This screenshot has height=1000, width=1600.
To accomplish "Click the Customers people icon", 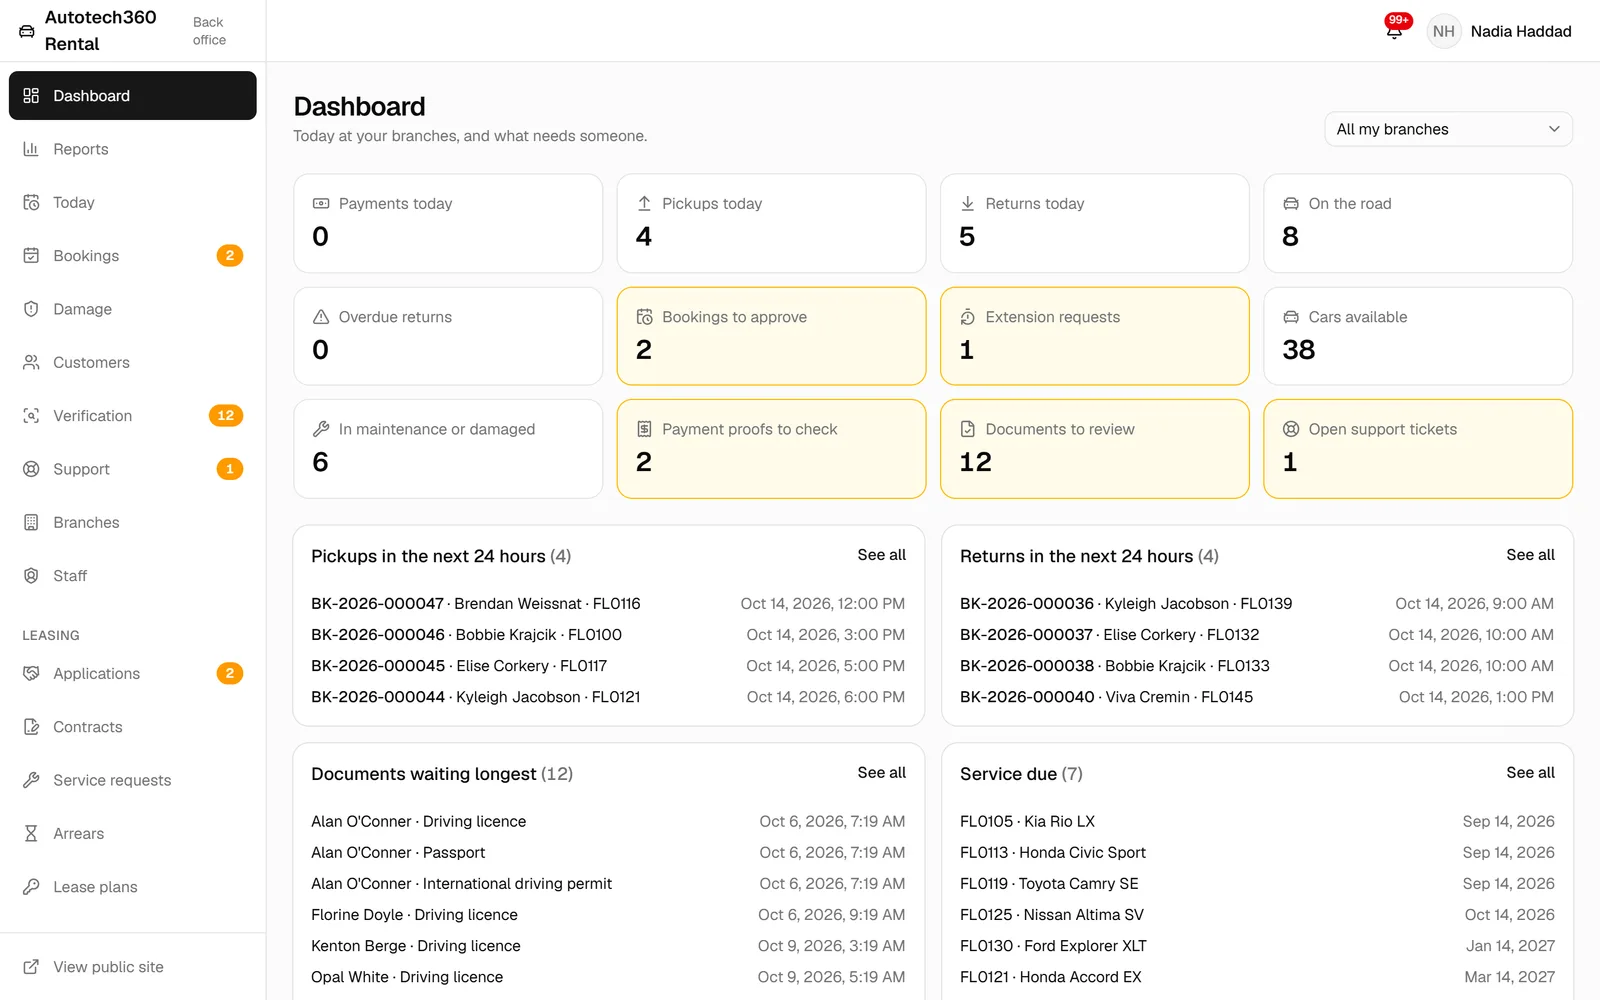I will click(31, 362).
